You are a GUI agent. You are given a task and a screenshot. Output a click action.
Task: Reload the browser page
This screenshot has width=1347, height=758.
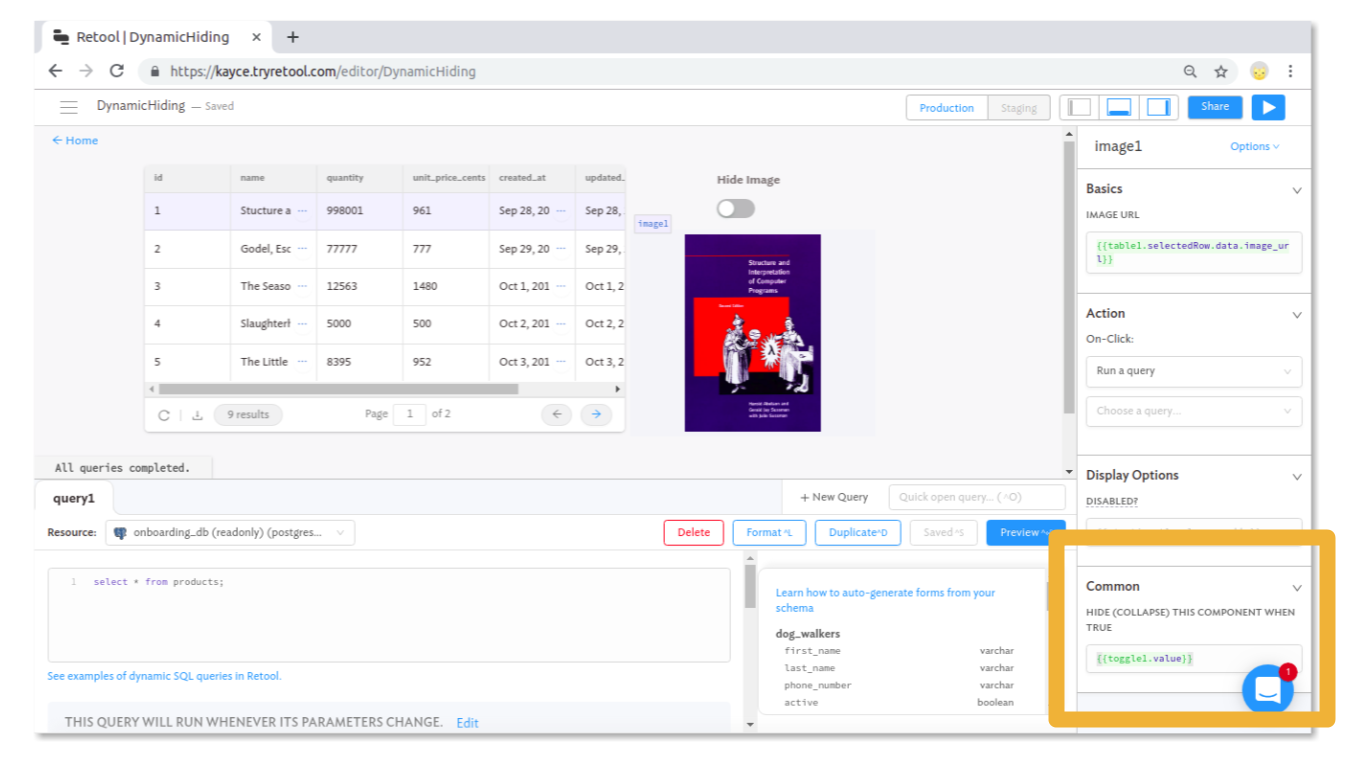pyautogui.click(x=117, y=71)
